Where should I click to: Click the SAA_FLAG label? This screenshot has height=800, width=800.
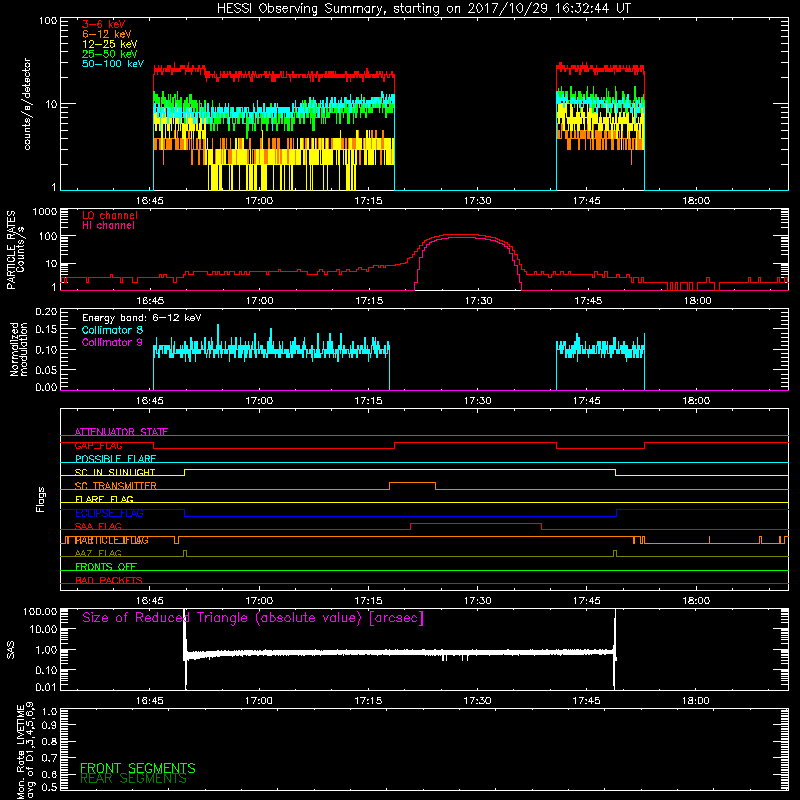coord(98,527)
